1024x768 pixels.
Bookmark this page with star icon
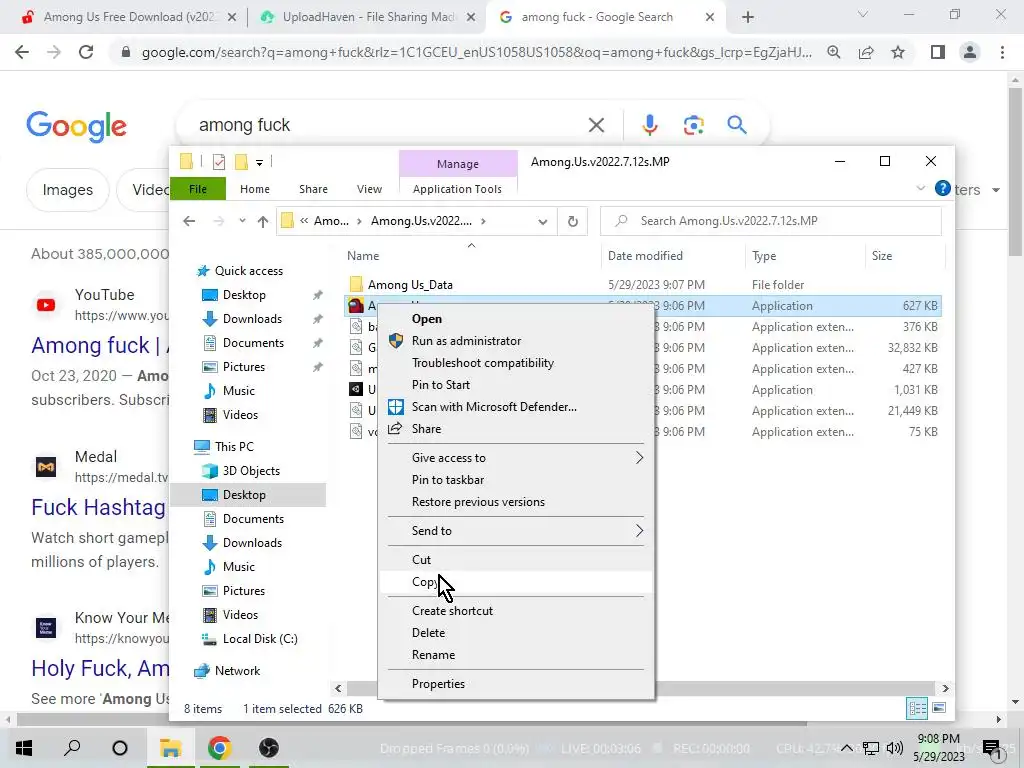[898, 52]
